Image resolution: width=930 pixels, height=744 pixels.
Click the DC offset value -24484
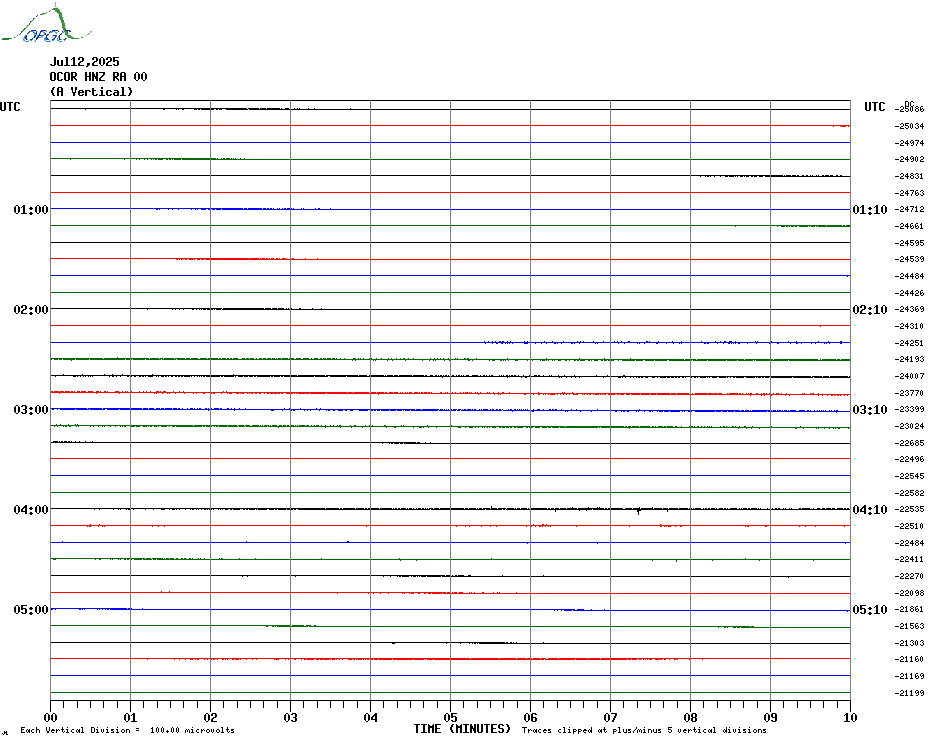pos(909,276)
